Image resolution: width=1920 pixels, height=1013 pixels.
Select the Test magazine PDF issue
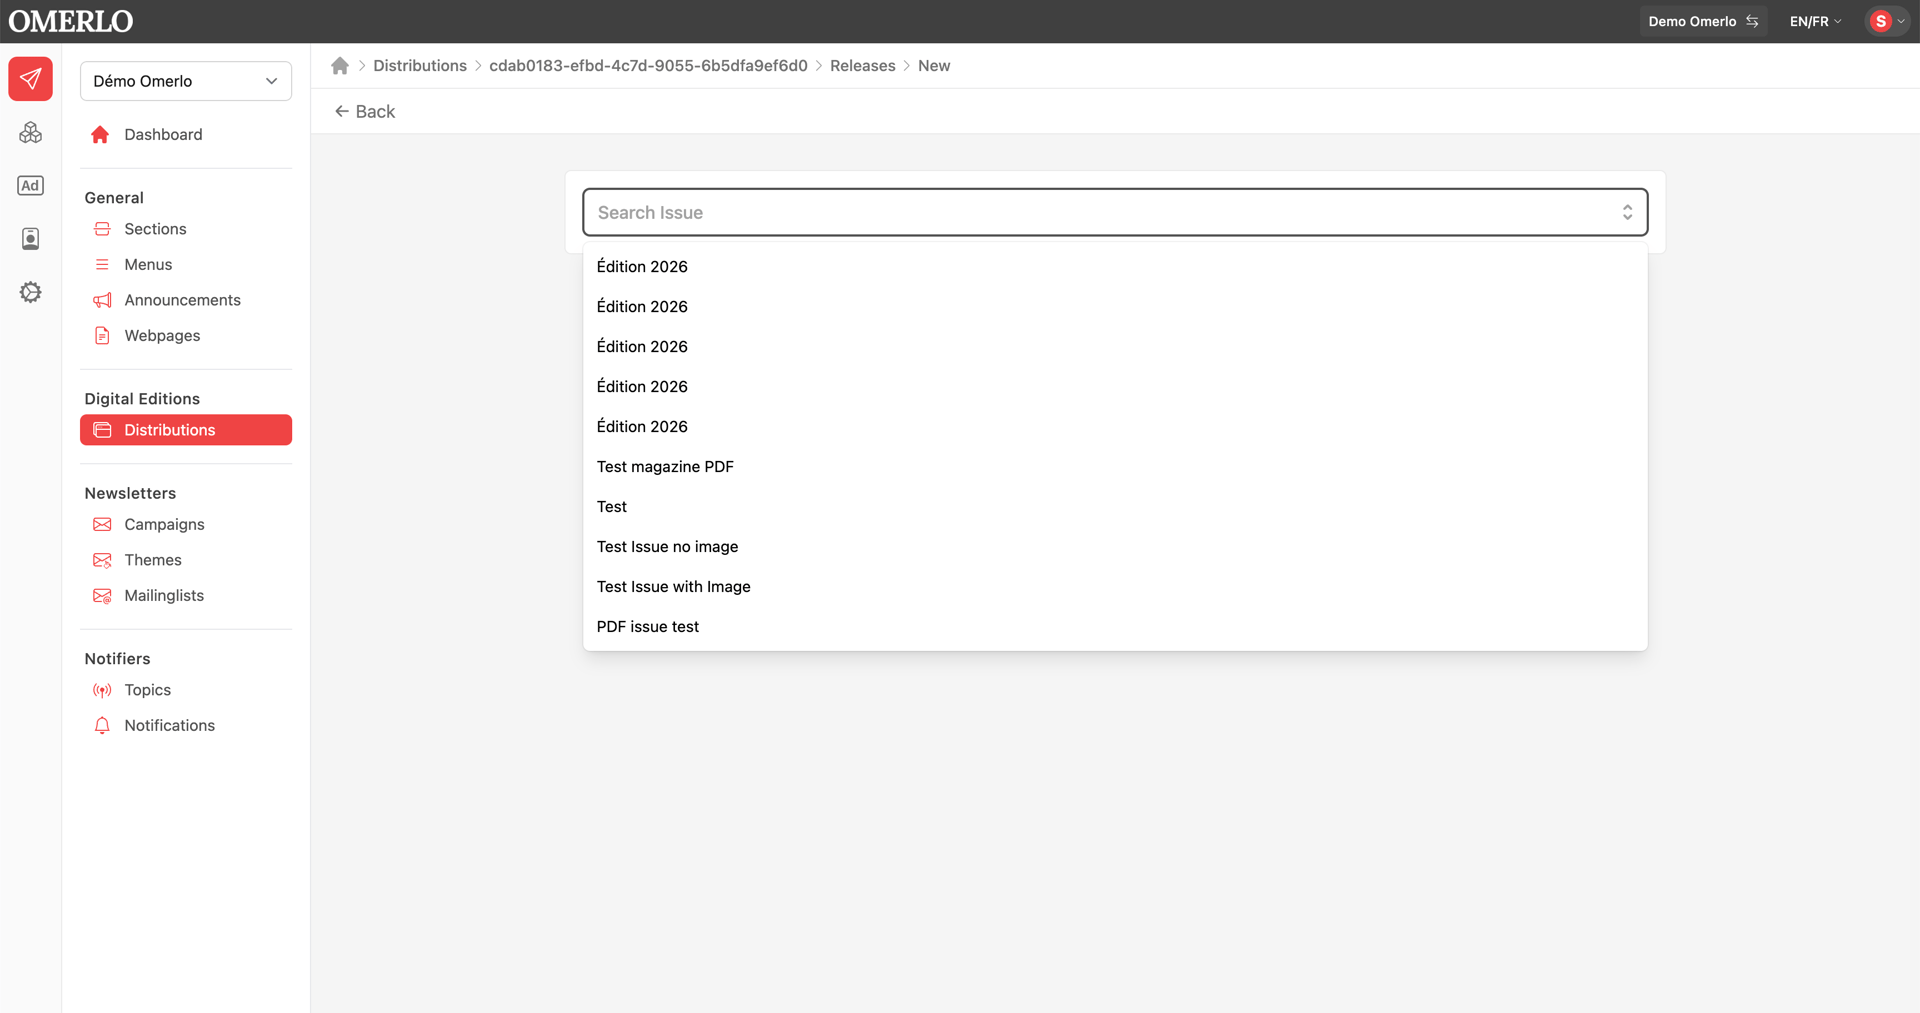coord(1115,467)
